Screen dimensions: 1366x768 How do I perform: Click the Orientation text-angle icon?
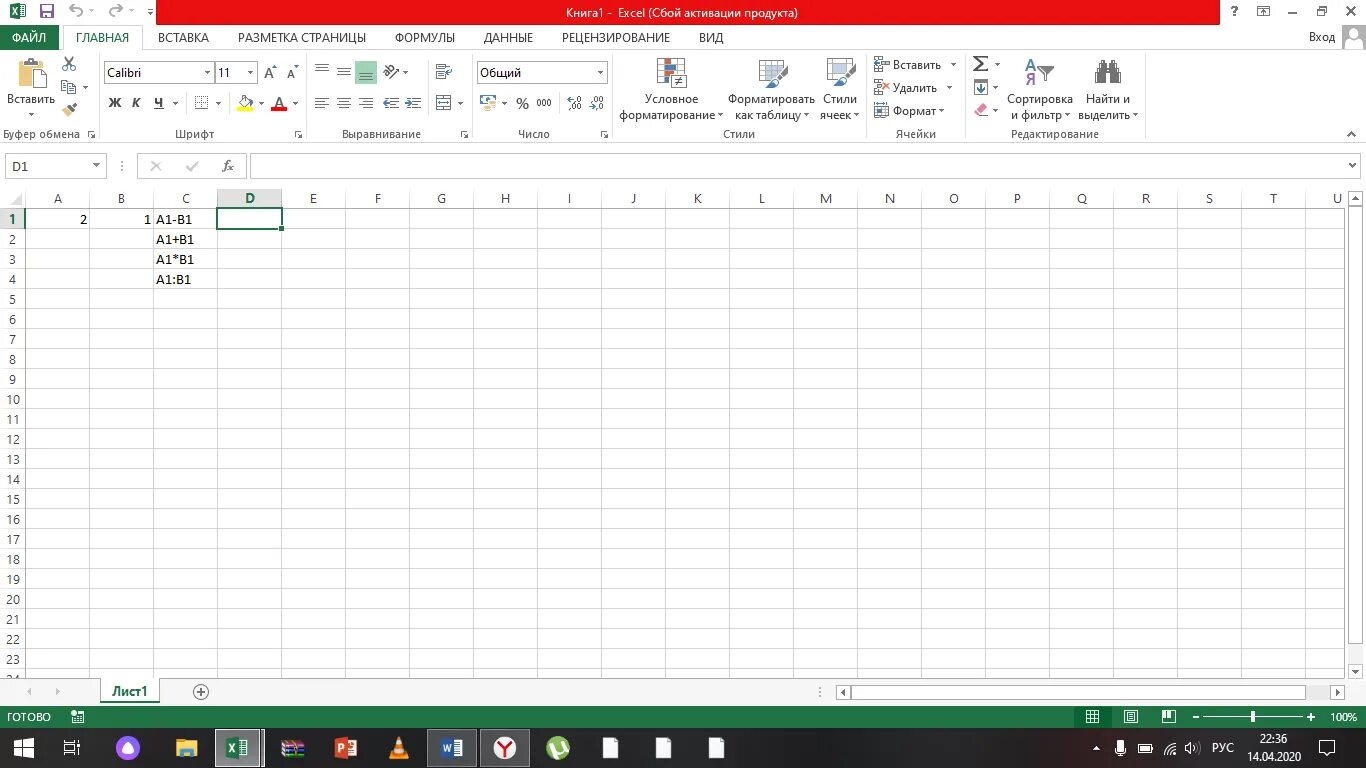click(391, 72)
